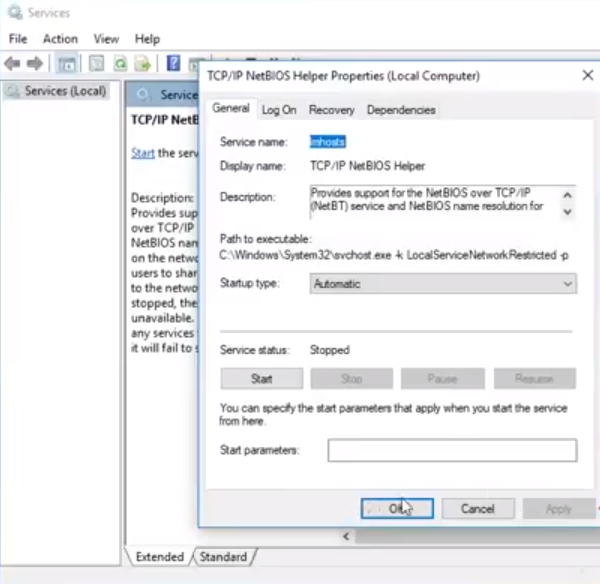
Task: Click the description text in the dialog
Action: (427, 199)
